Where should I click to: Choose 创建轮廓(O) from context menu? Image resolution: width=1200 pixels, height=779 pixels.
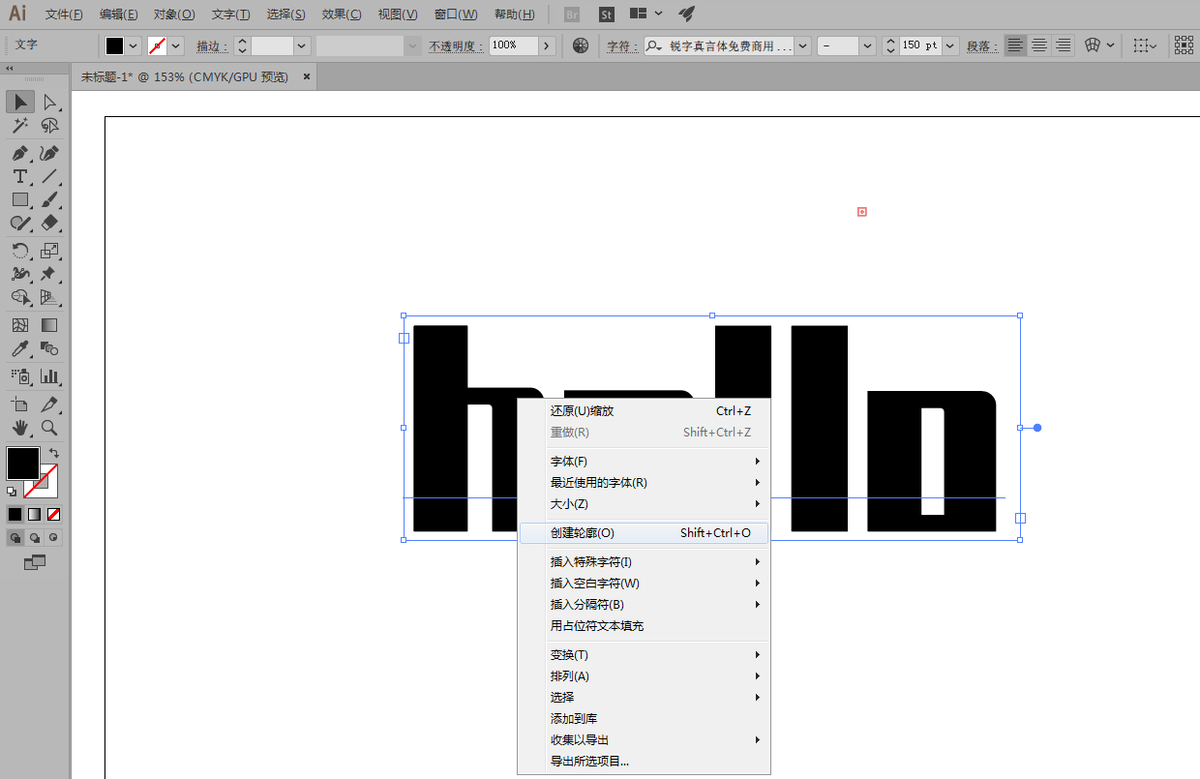coord(644,533)
